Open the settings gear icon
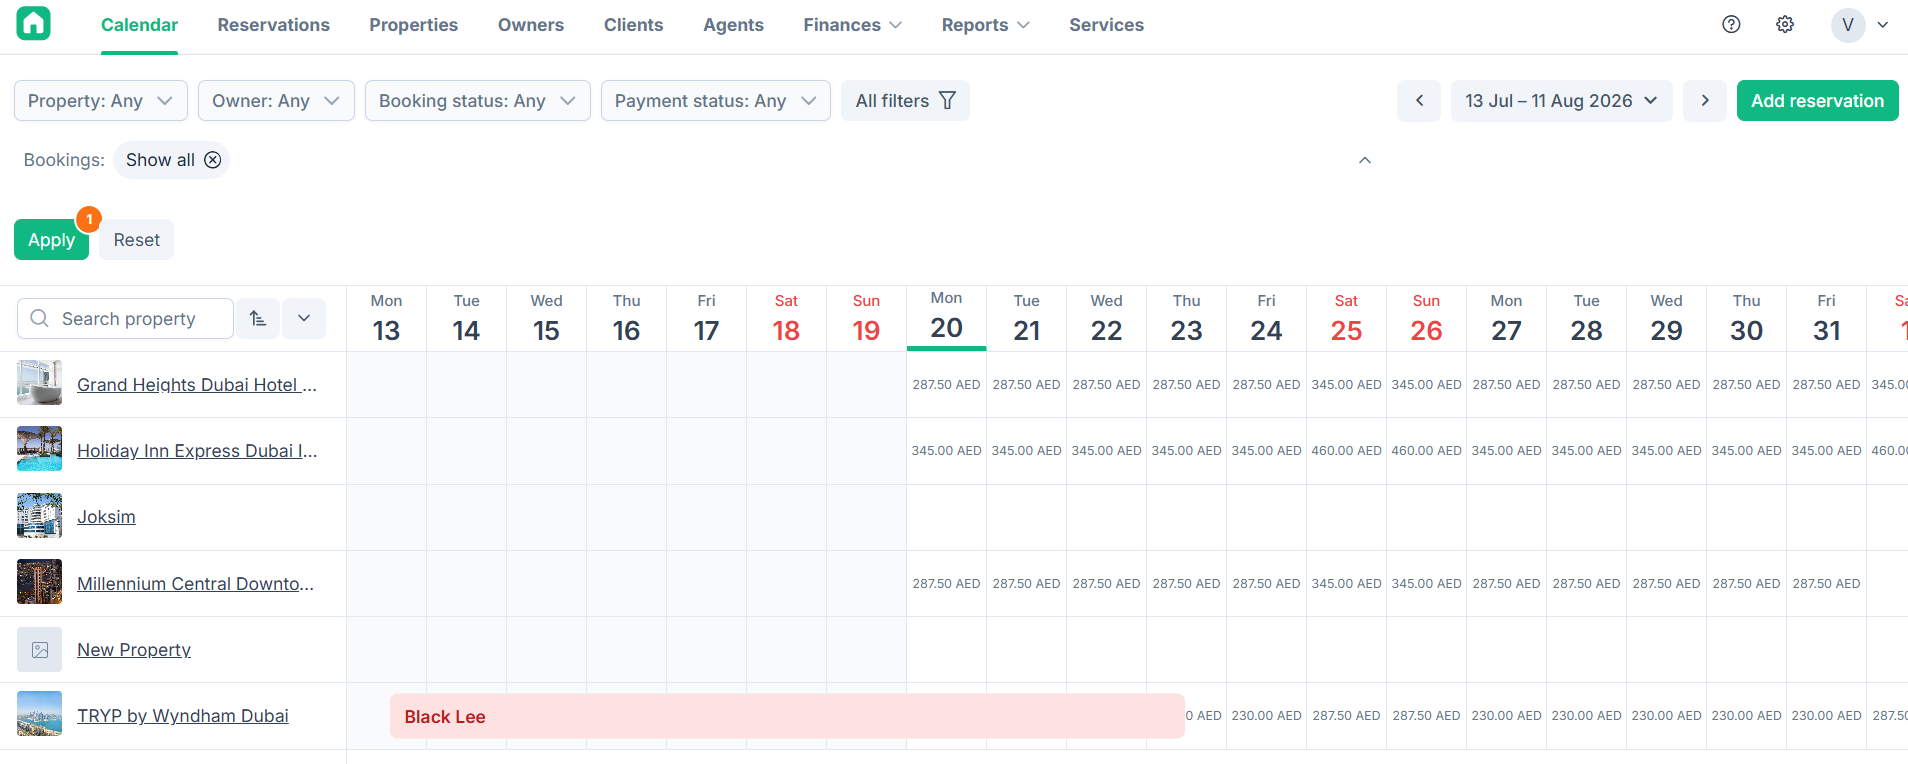Screen dimensions: 1908x764 [x=1785, y=25]
